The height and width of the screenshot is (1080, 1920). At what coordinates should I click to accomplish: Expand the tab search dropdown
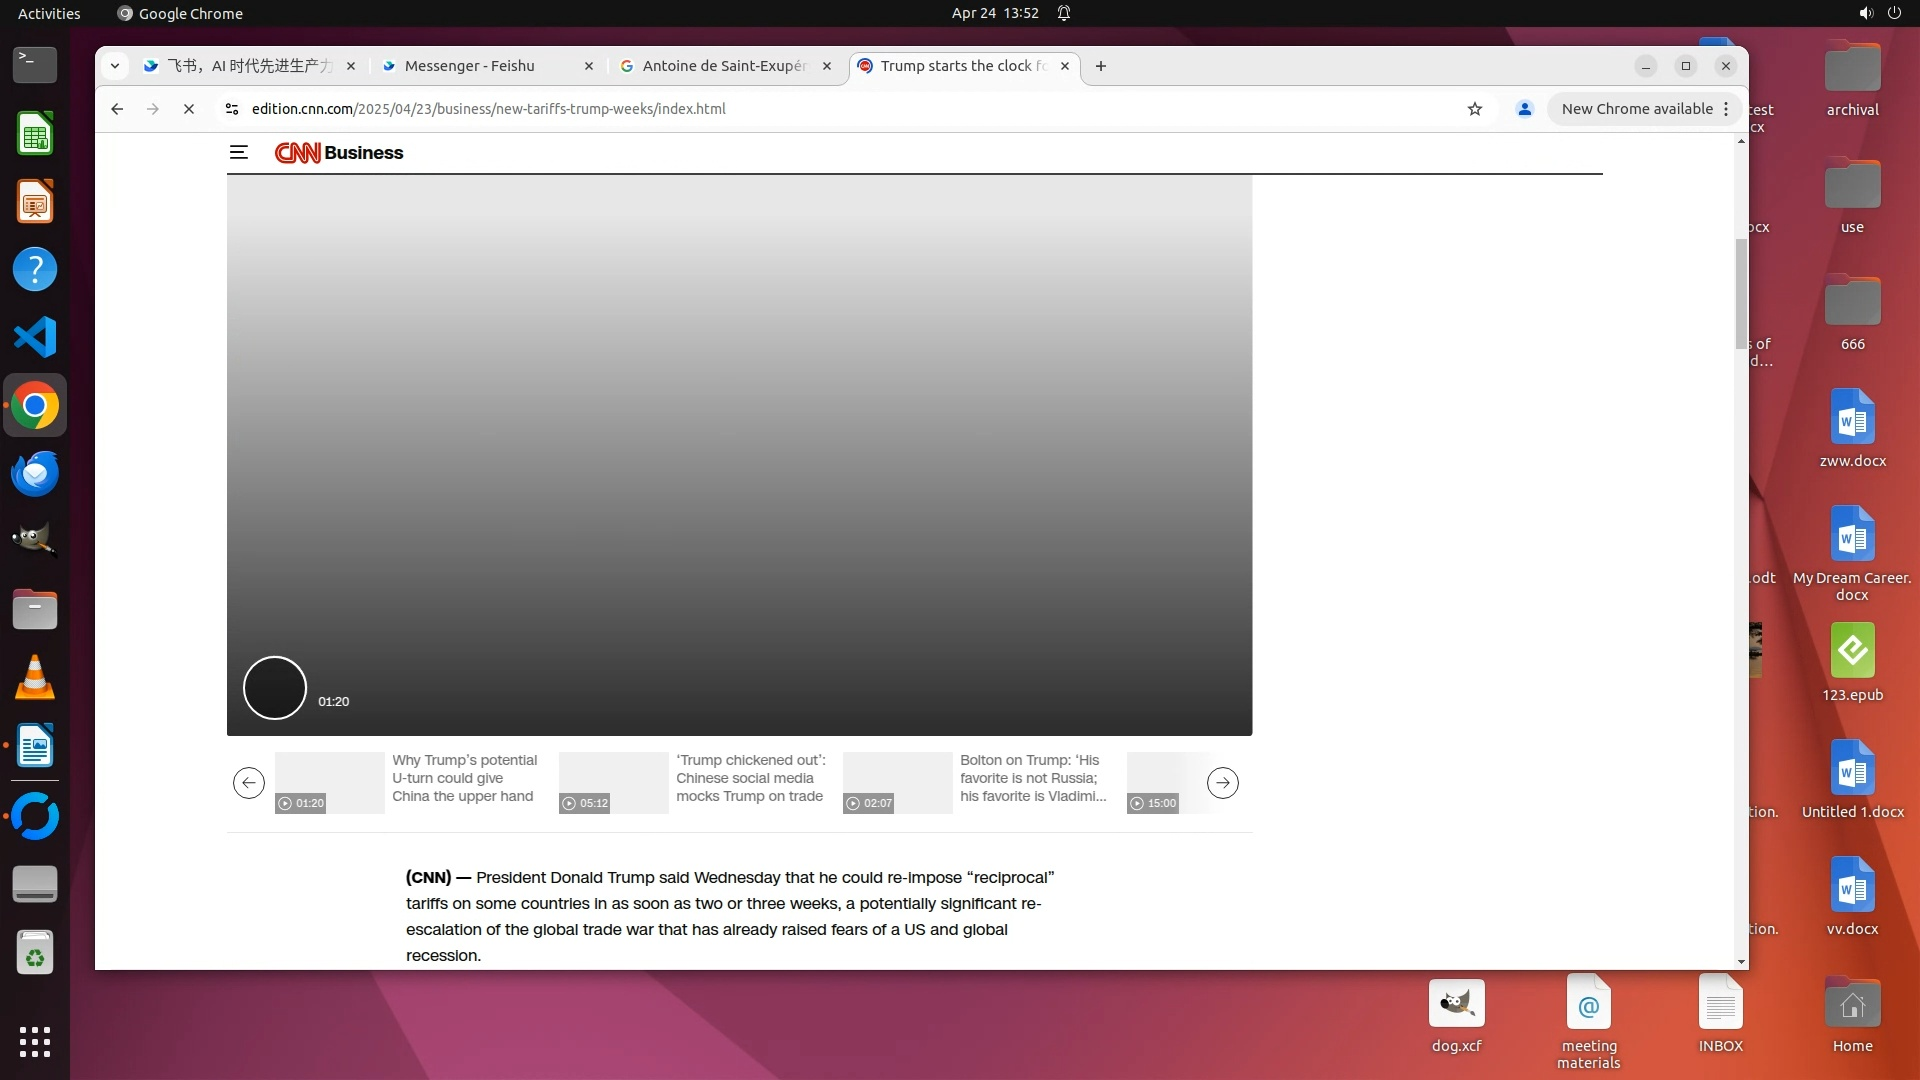[x=115, y=66]
